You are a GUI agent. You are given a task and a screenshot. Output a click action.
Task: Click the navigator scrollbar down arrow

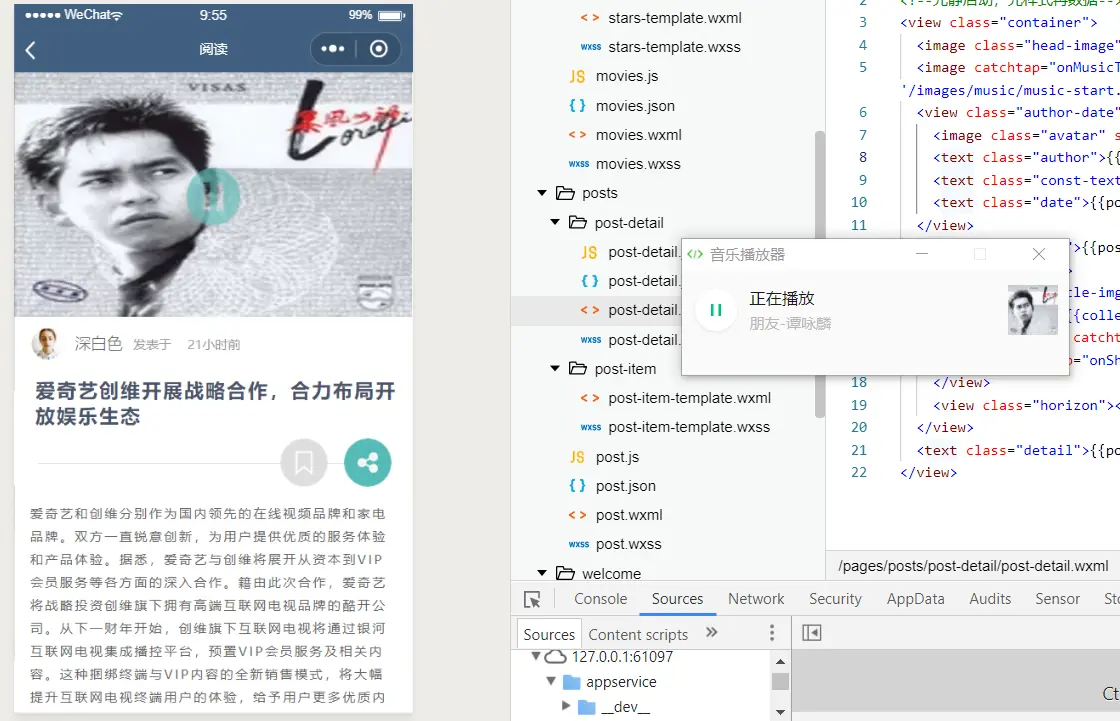(780, 712)
